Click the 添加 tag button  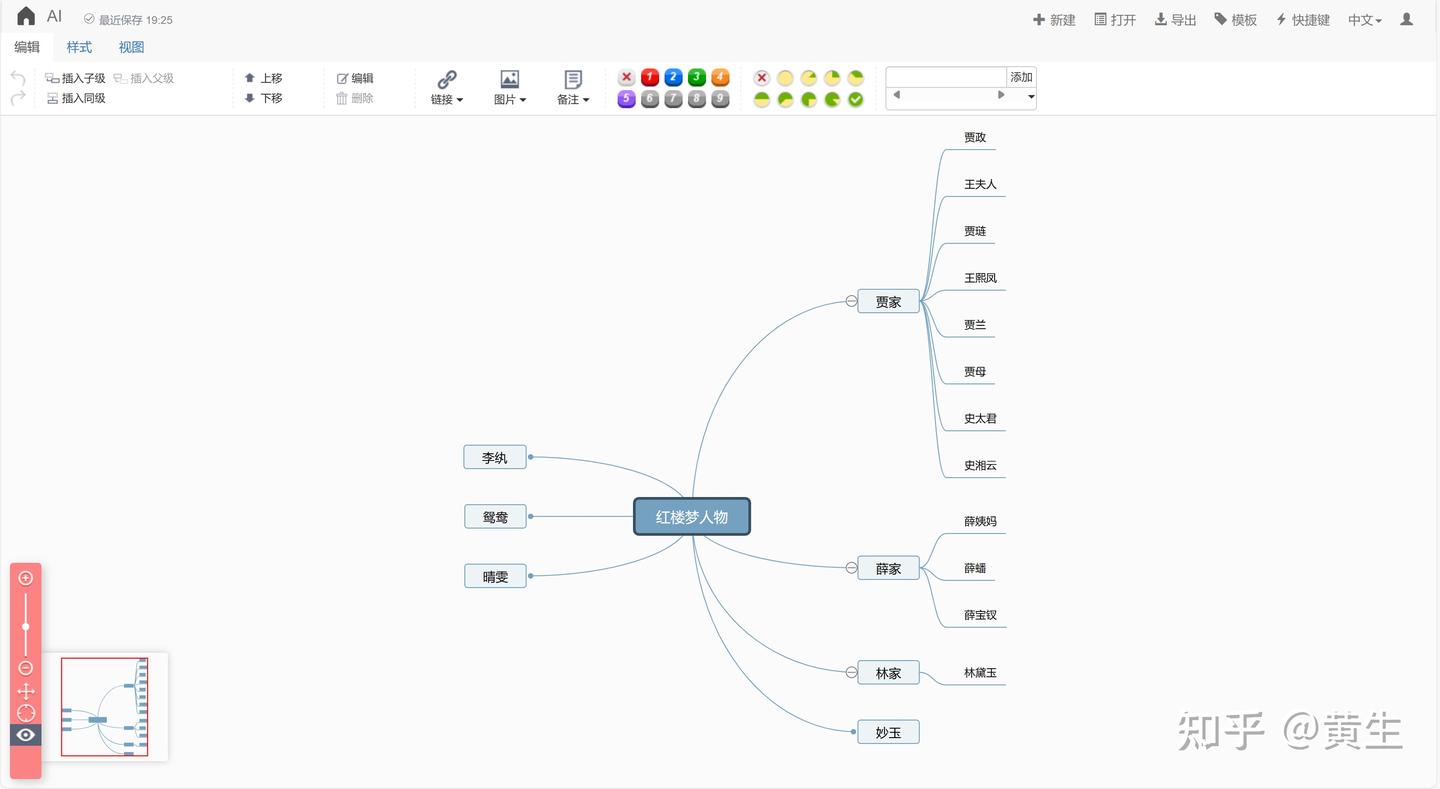[1021, 76]
